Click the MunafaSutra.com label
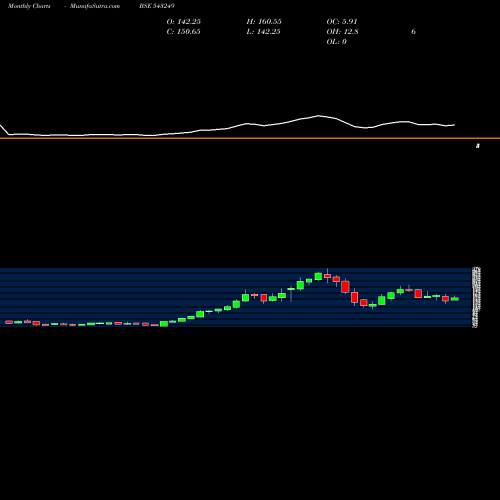Image resolution: width=500 pixels, height=500 pixels. coord(95,6)
